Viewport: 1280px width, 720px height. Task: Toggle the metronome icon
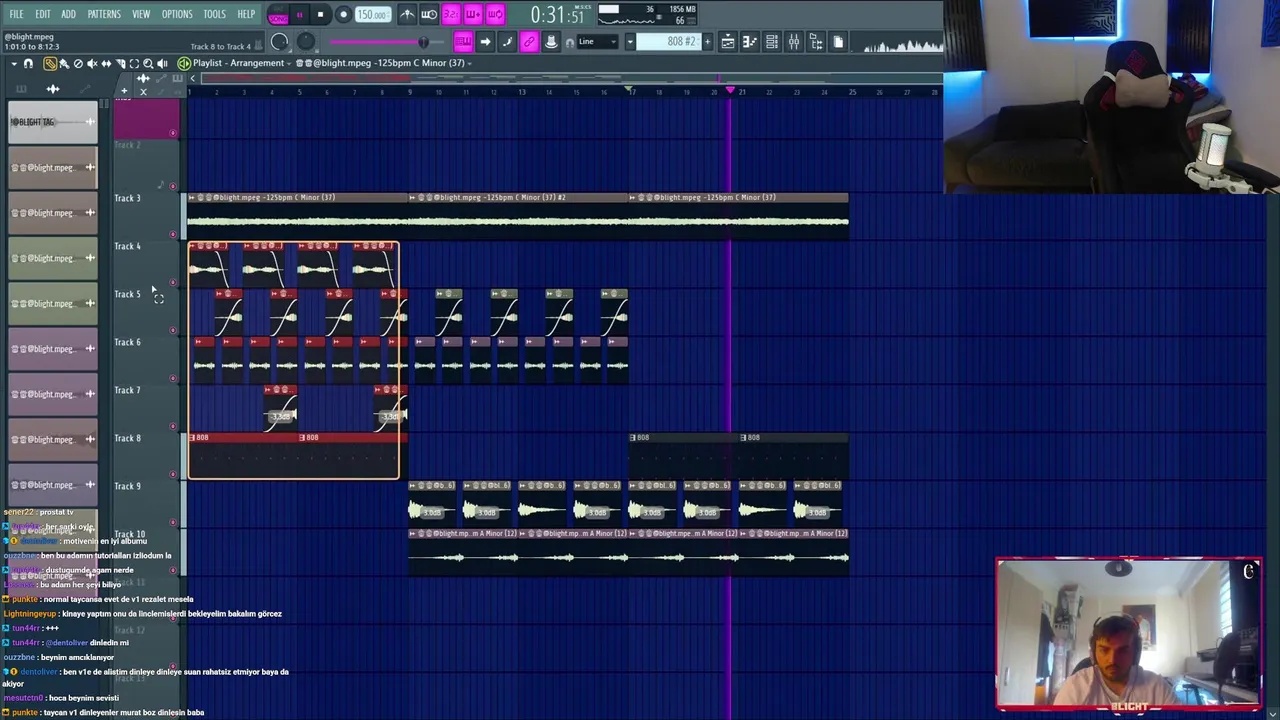[x=407, y=14]
